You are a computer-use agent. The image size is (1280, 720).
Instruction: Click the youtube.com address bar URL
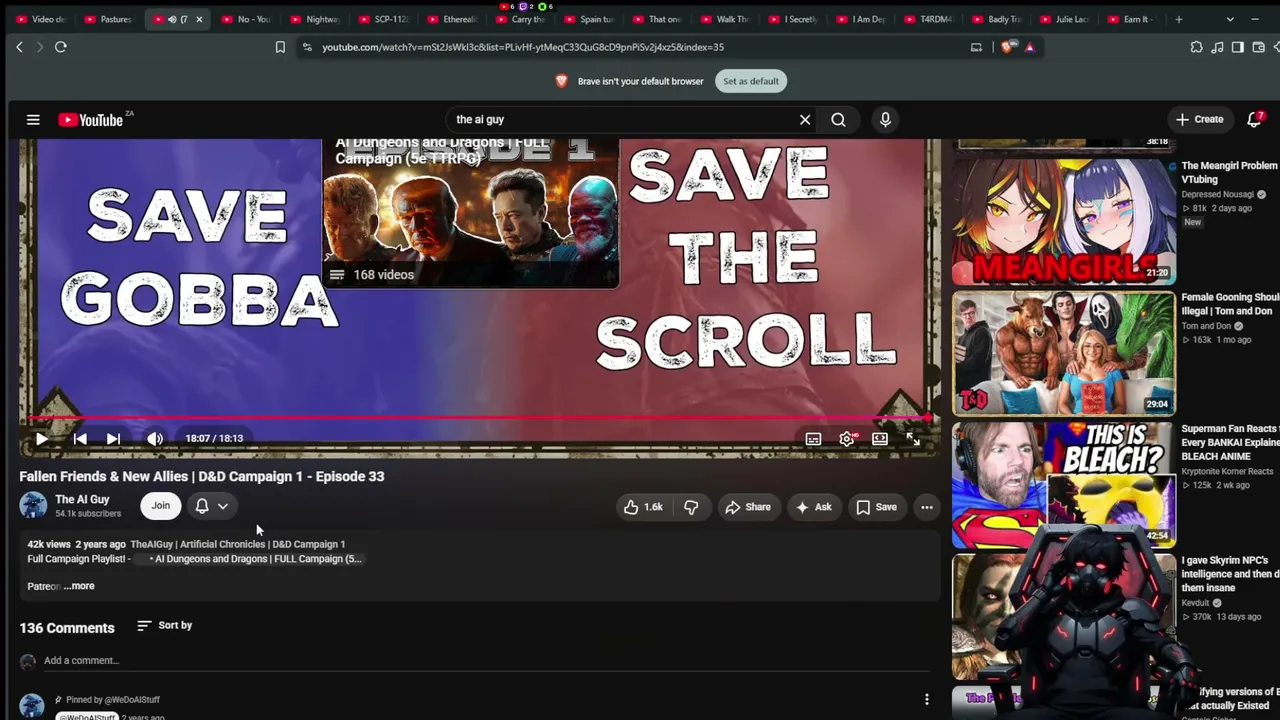pos(523,47)
